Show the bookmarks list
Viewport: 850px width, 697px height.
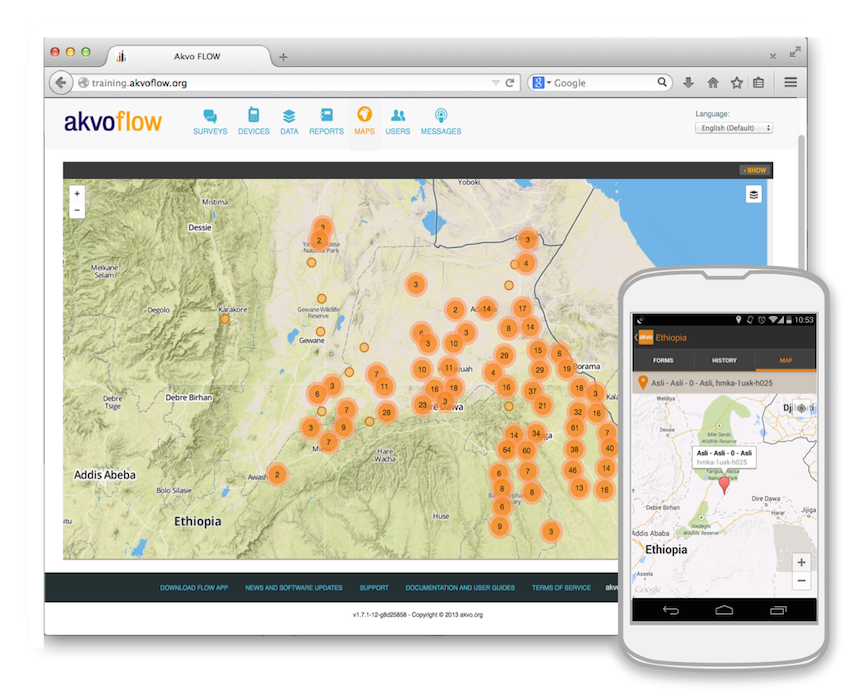coord(758,82)
